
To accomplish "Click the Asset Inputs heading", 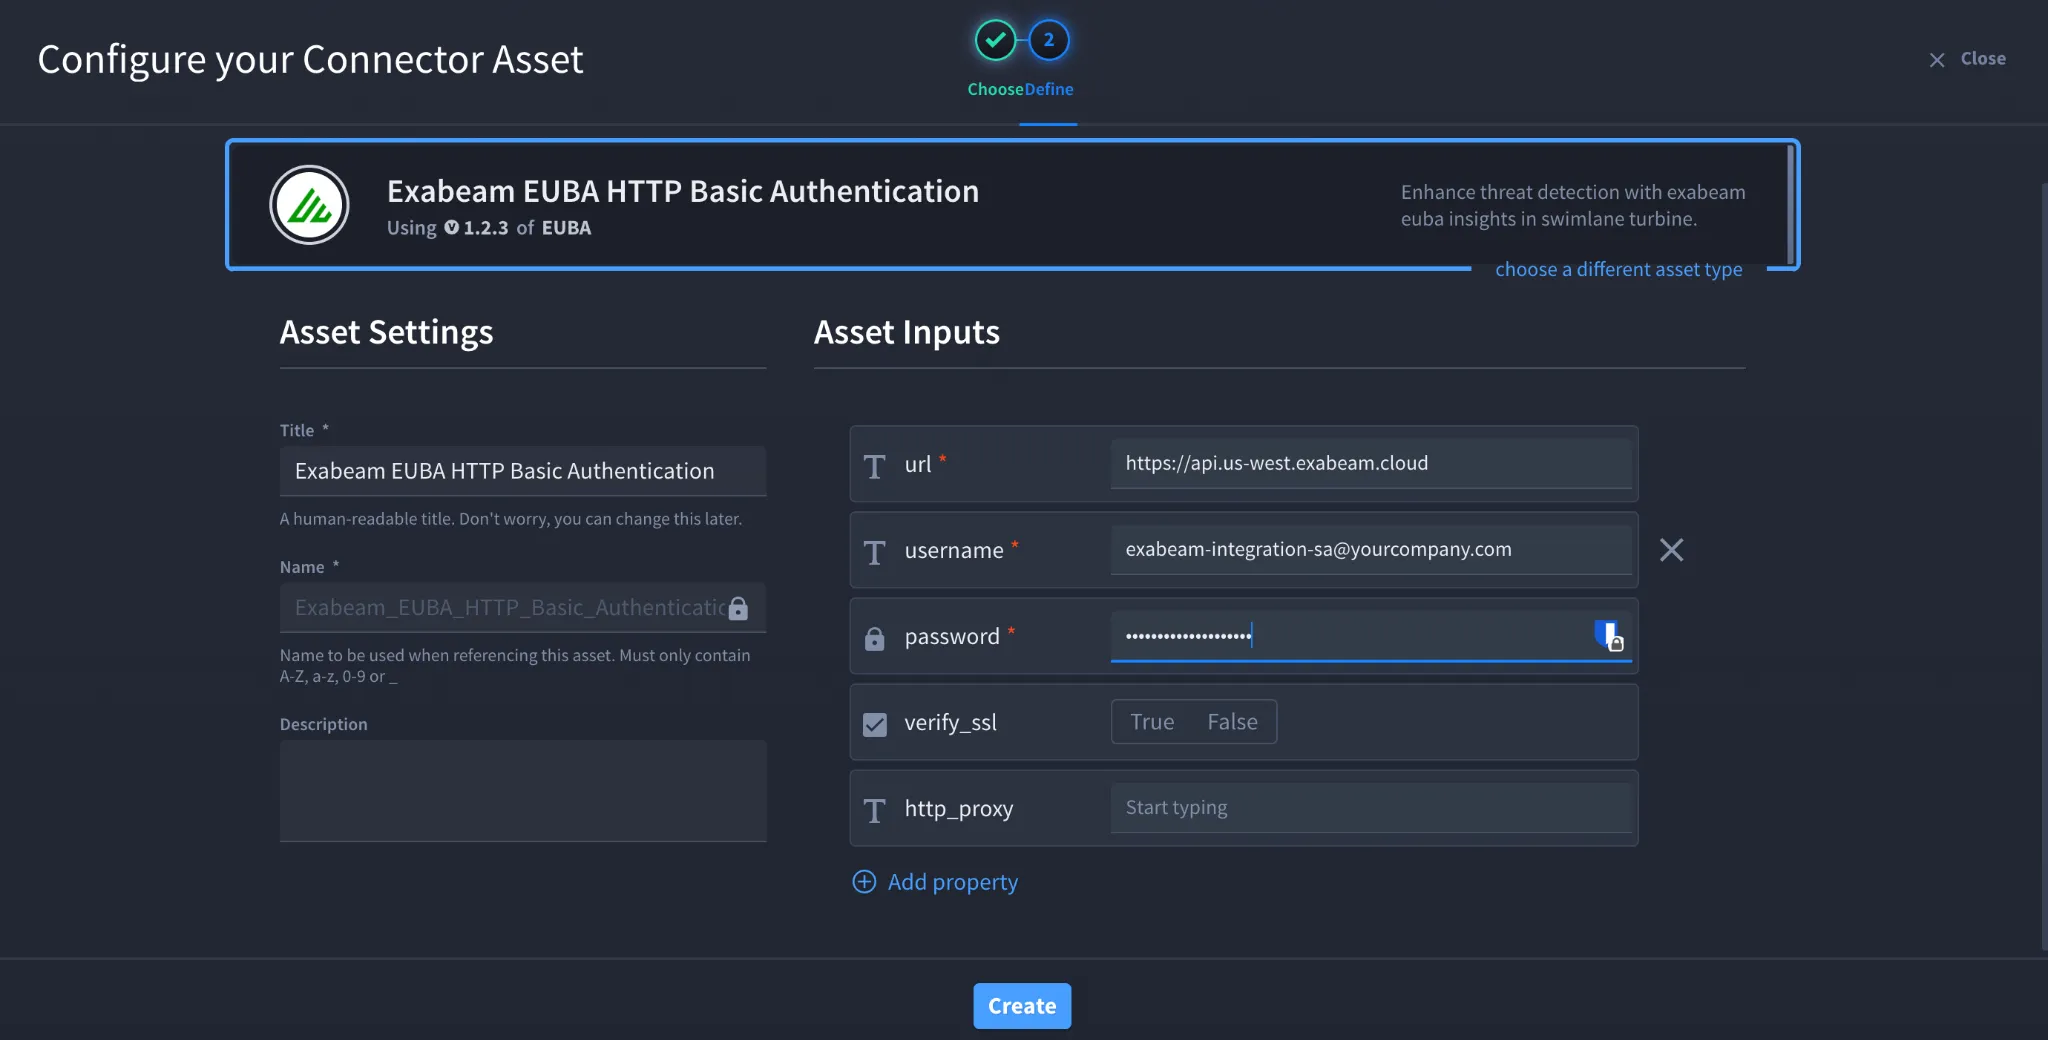I will pyautogui.click(x=906, y=332).
